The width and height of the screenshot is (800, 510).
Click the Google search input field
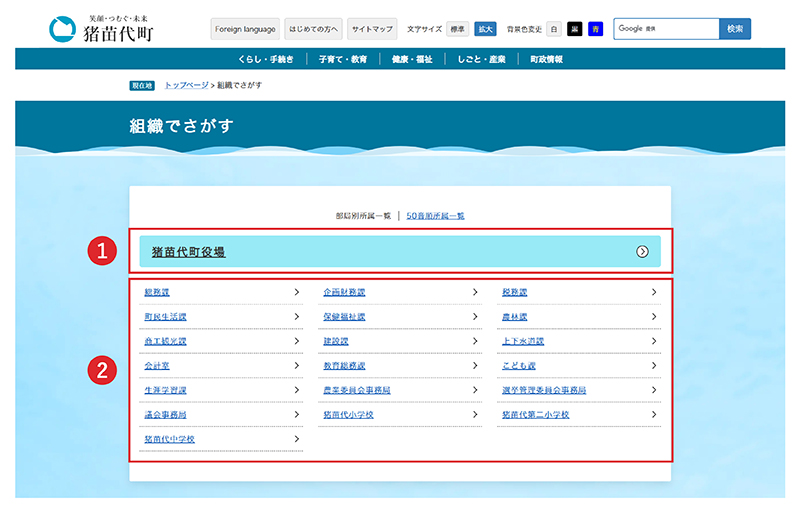tap(666, 29)
